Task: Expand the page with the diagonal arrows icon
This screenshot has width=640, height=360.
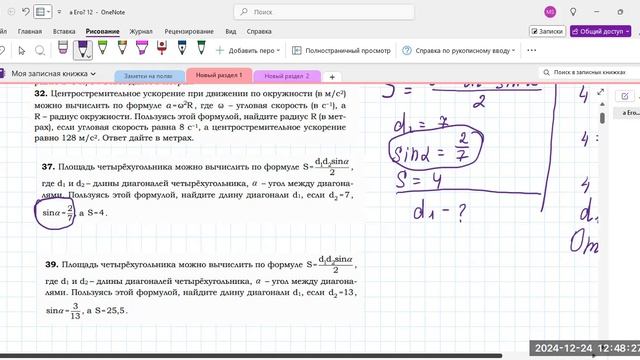Action: click(x=600, y=92)
